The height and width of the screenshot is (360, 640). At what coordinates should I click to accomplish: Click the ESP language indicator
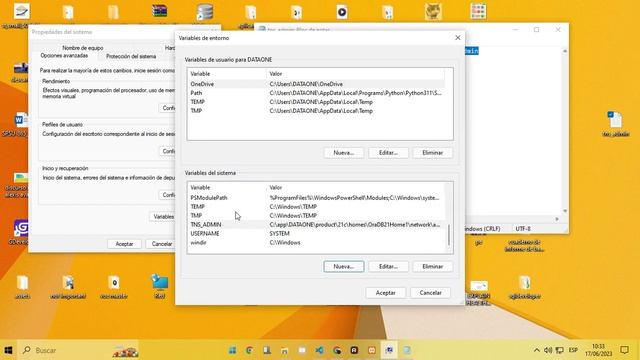[573, 350]
